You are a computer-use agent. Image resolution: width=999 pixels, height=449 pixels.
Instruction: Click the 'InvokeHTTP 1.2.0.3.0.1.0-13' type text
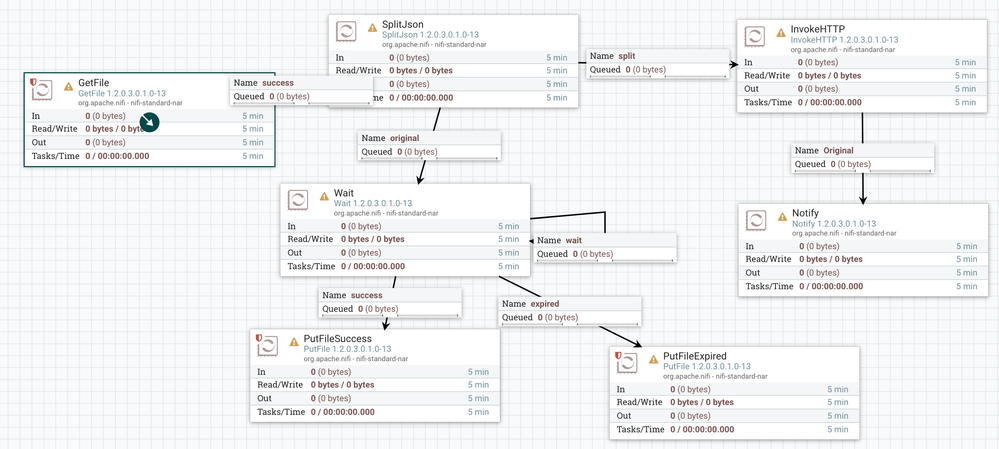pos(845,39)
